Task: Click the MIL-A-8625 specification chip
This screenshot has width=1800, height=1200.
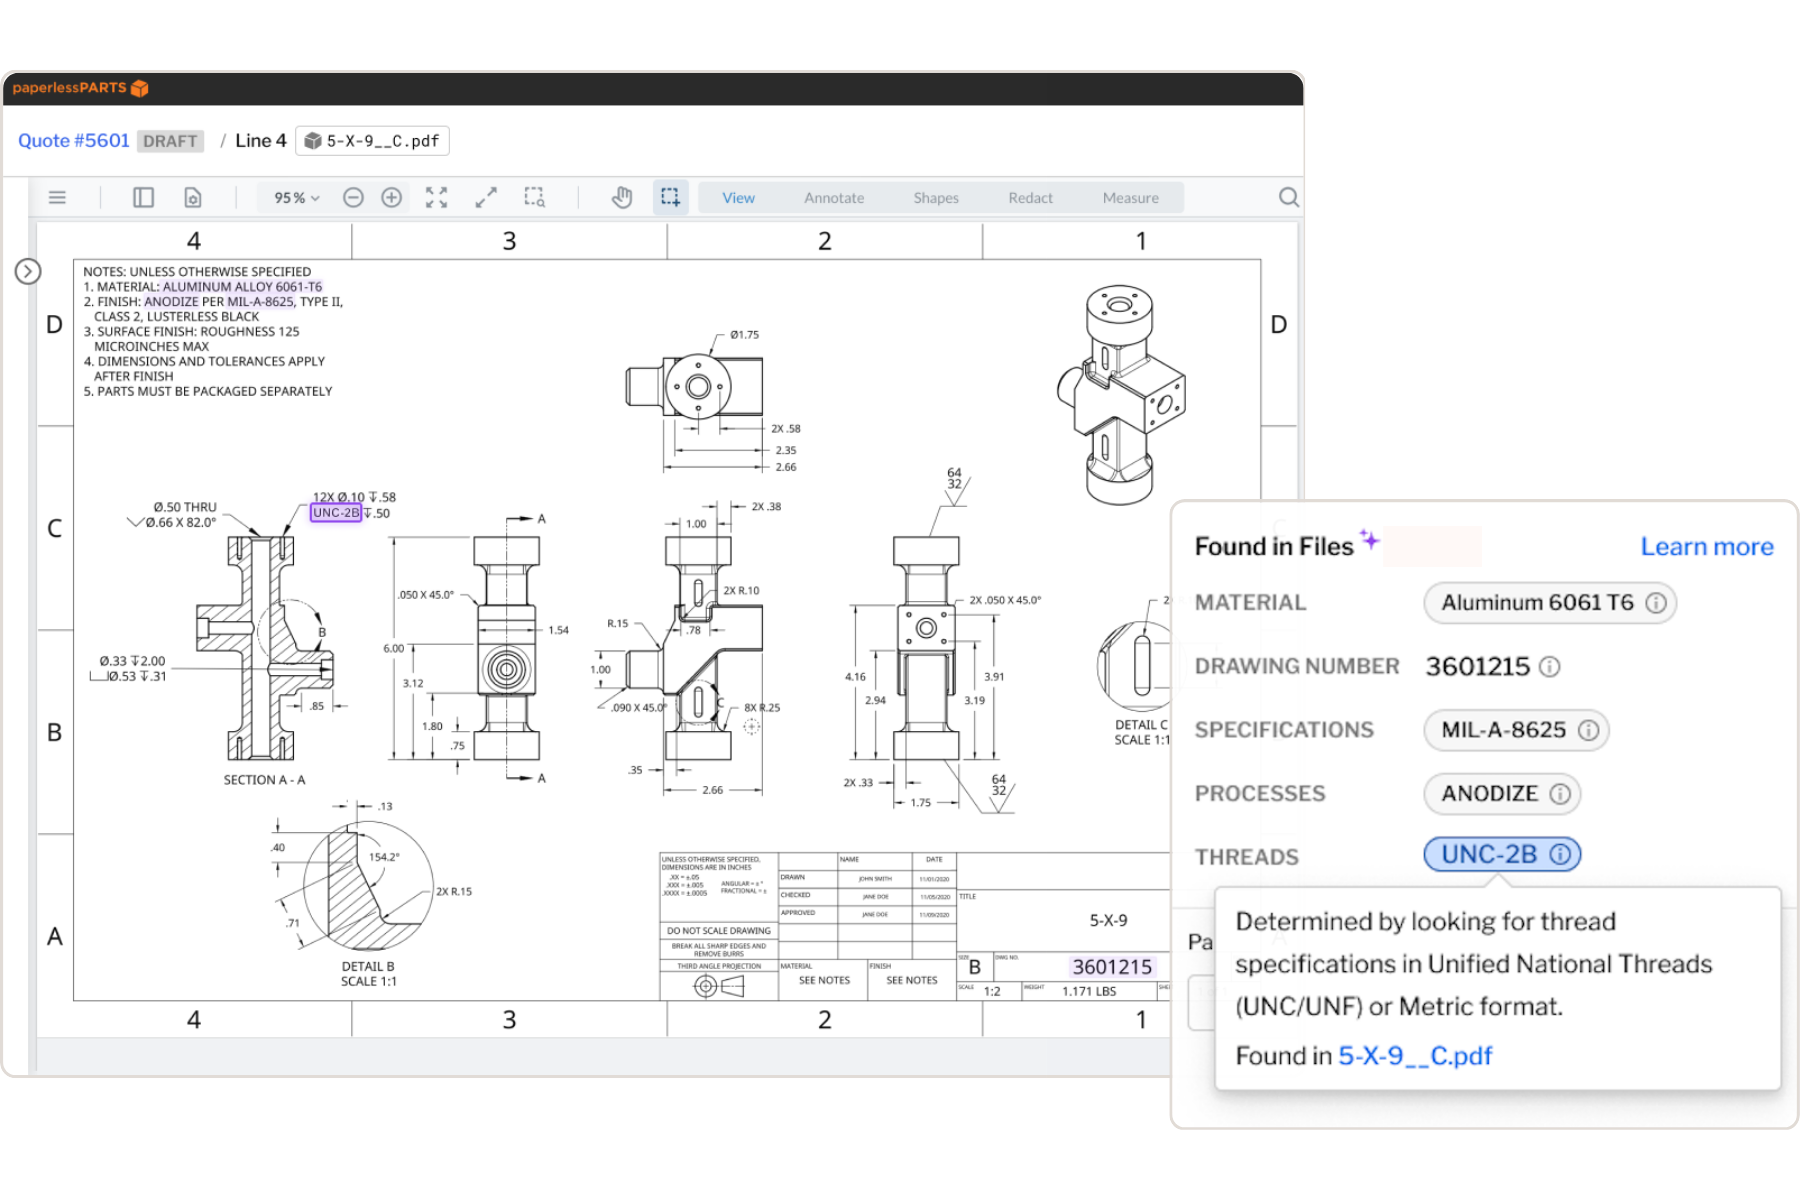Action: [x=1516, y=730]
